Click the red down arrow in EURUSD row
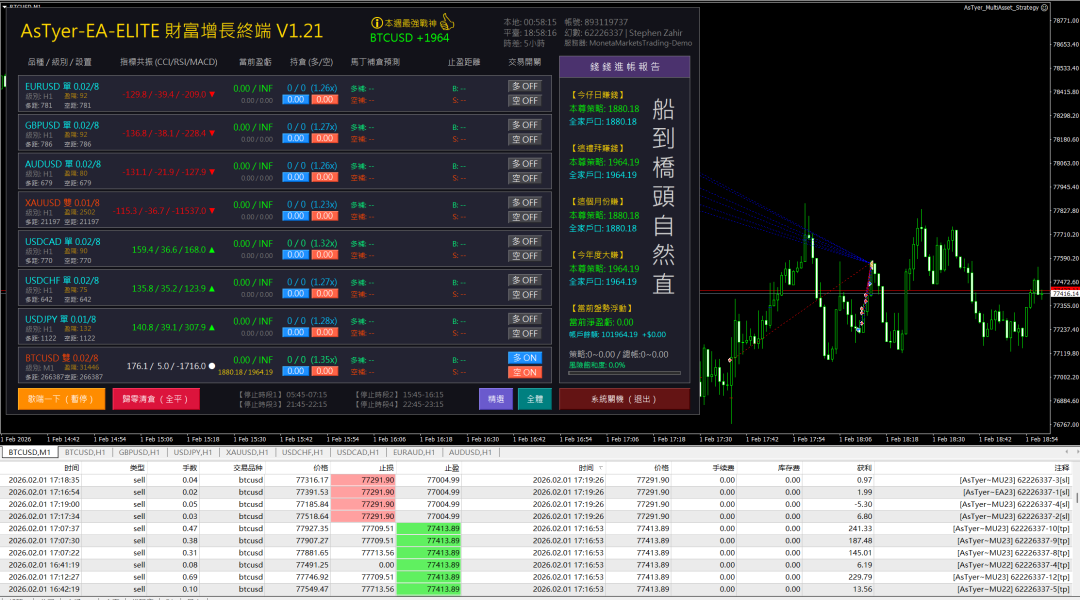The width and height of the screenshot is (1080, 600). (212, 94)
